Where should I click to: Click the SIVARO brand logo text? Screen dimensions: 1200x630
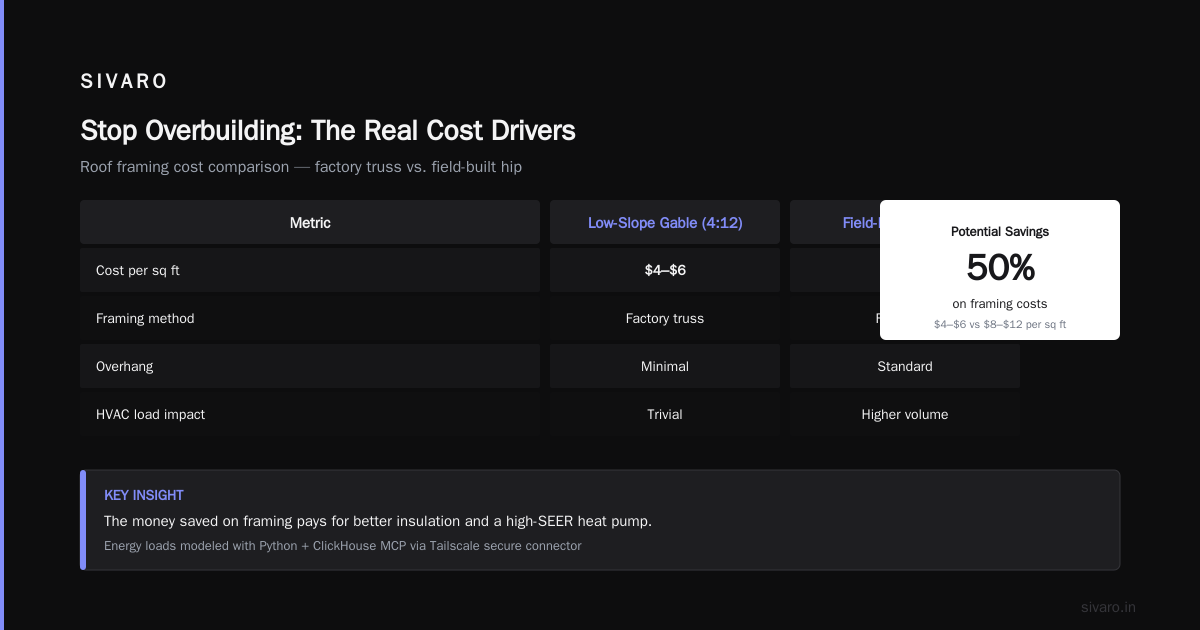[124, 82]
